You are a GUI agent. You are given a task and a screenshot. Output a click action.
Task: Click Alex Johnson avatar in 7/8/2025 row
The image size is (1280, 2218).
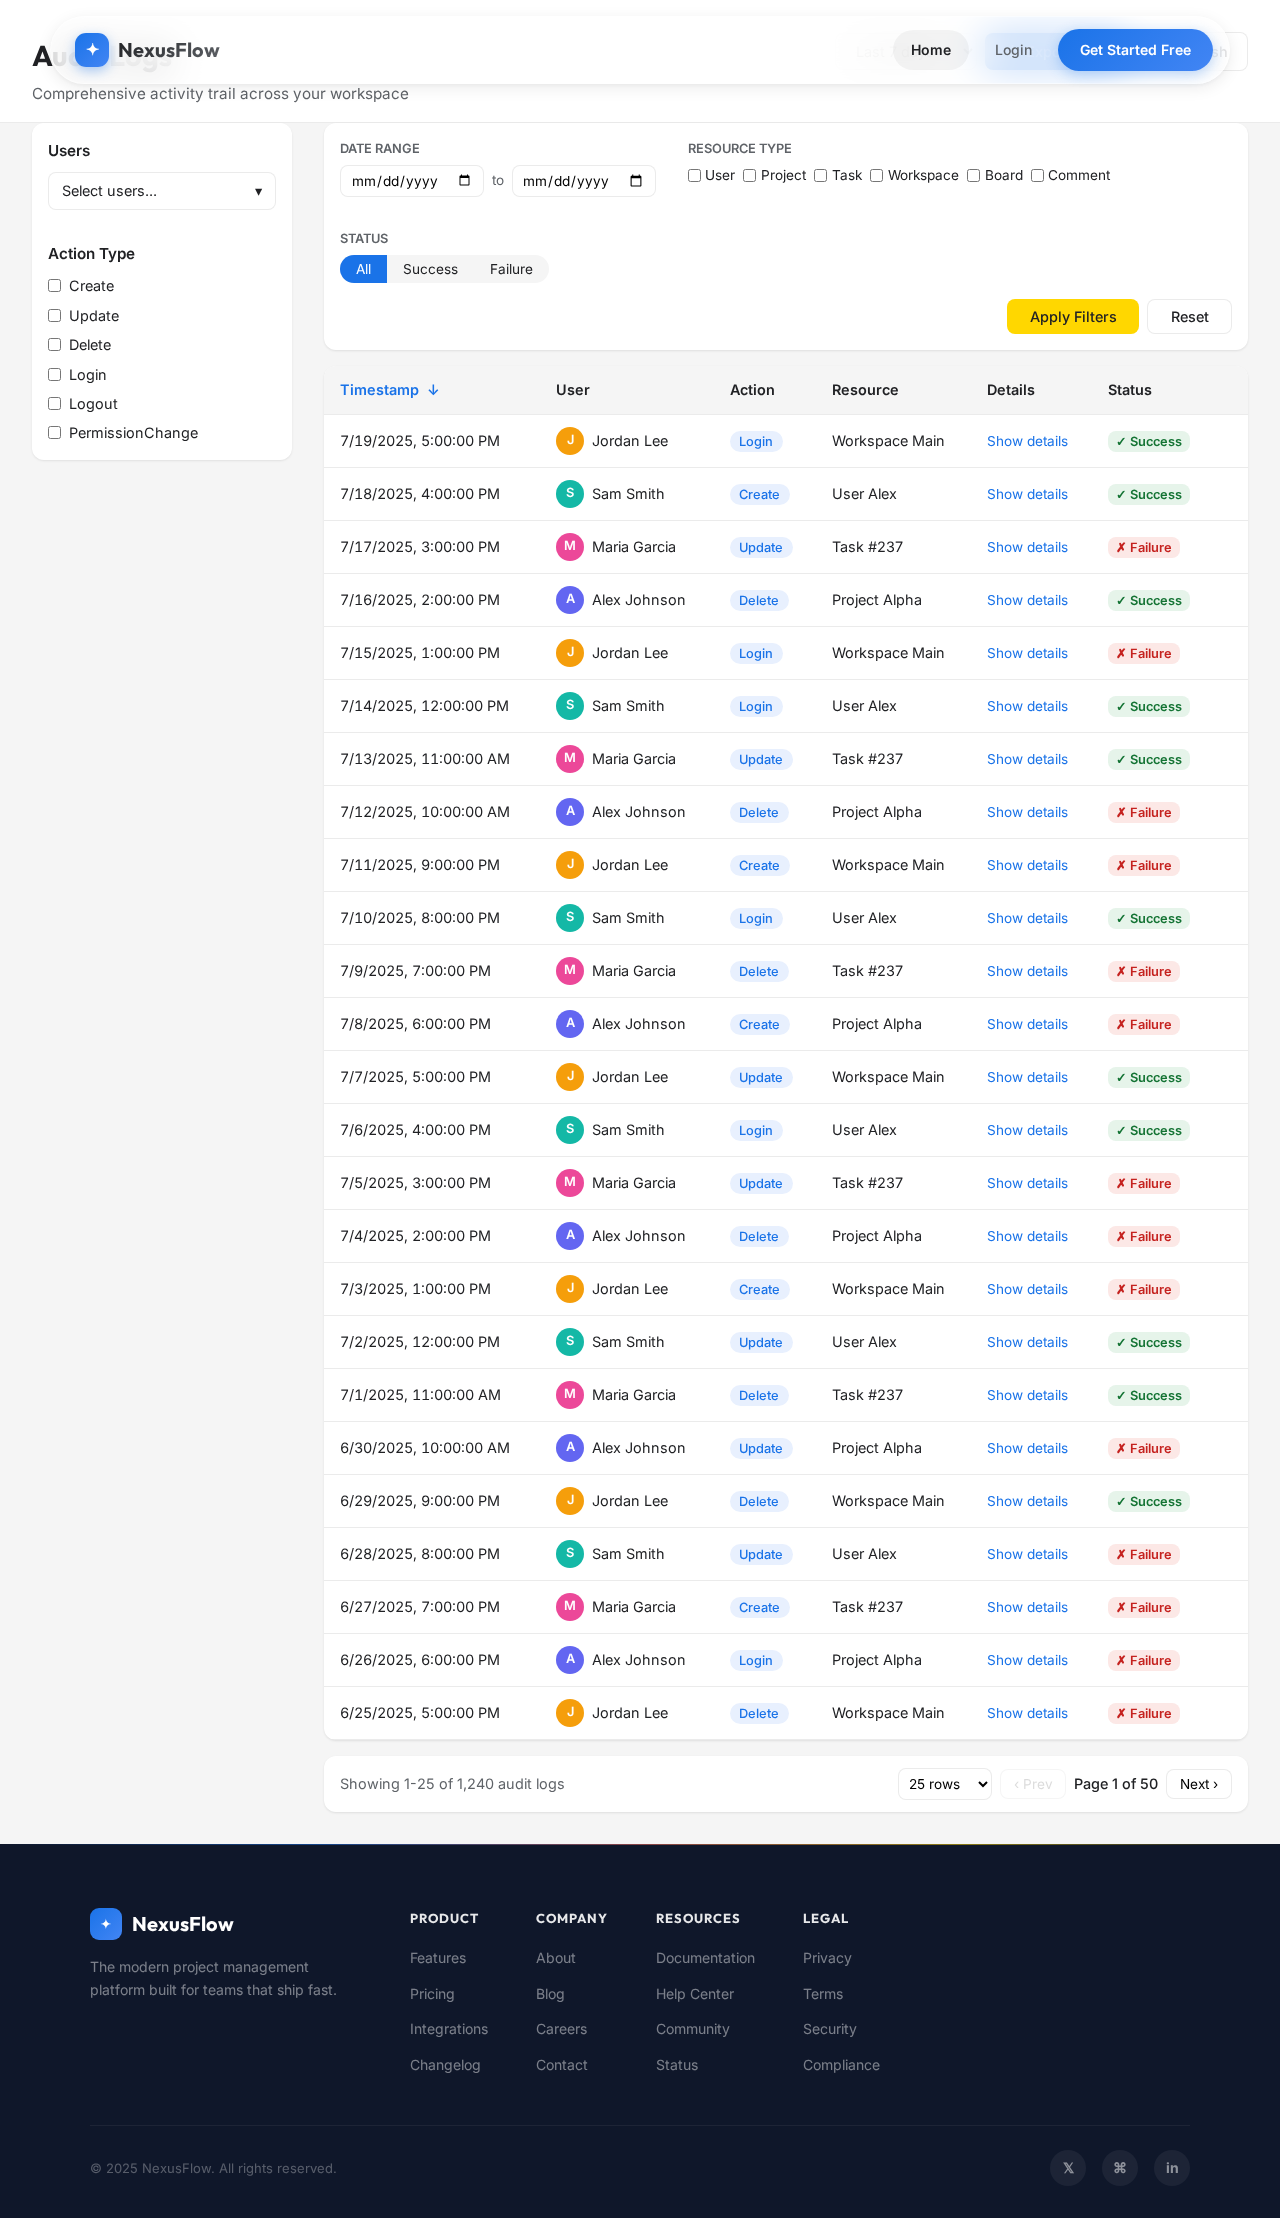pos(570,1024)
